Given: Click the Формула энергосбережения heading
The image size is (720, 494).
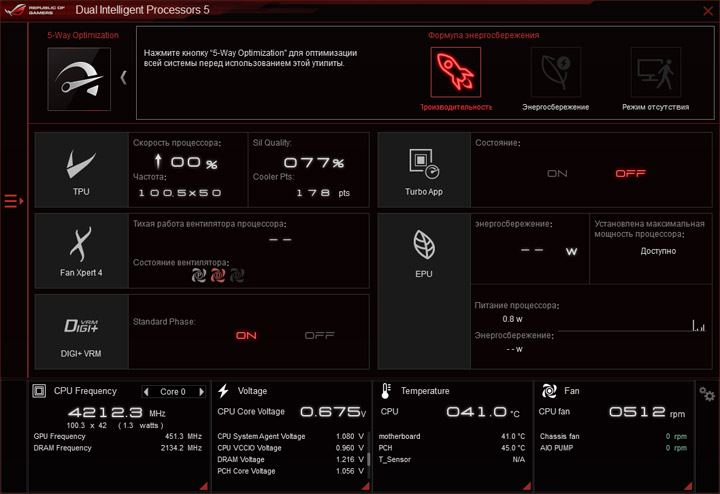Looking at the screenshot, I should click(484, 35).
